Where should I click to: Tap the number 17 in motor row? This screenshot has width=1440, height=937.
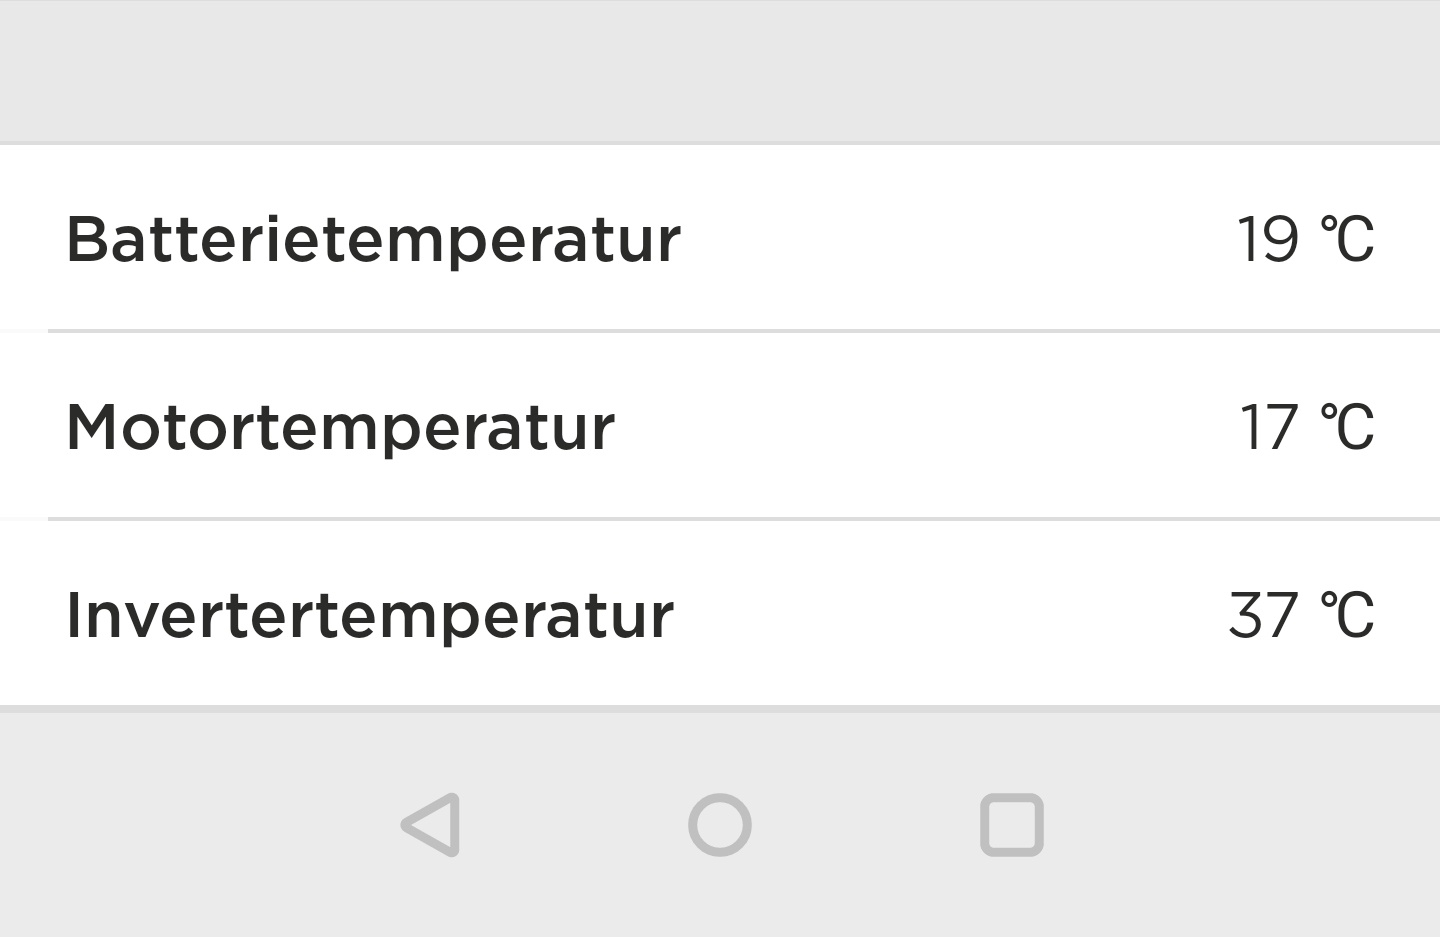click(x=1268, y=428)
